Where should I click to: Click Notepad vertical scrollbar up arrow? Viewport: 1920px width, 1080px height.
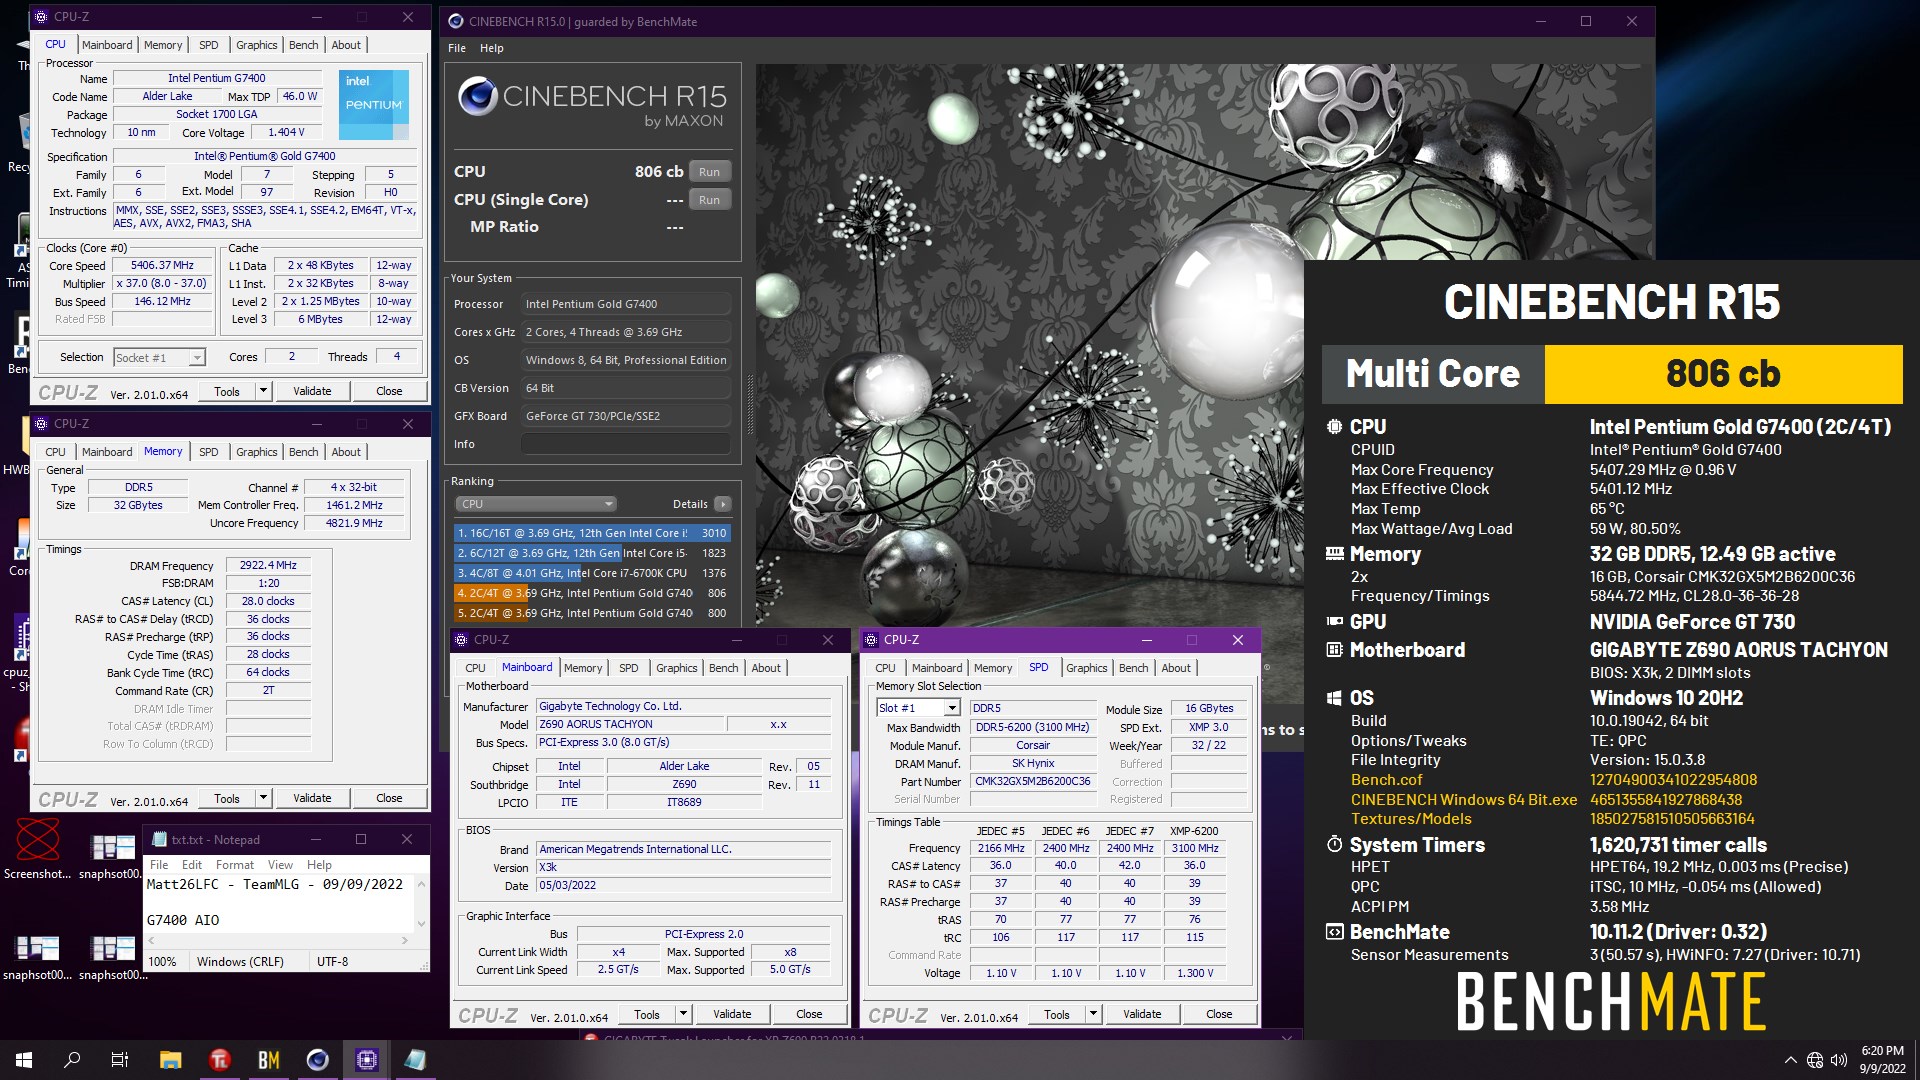[421, 884]
